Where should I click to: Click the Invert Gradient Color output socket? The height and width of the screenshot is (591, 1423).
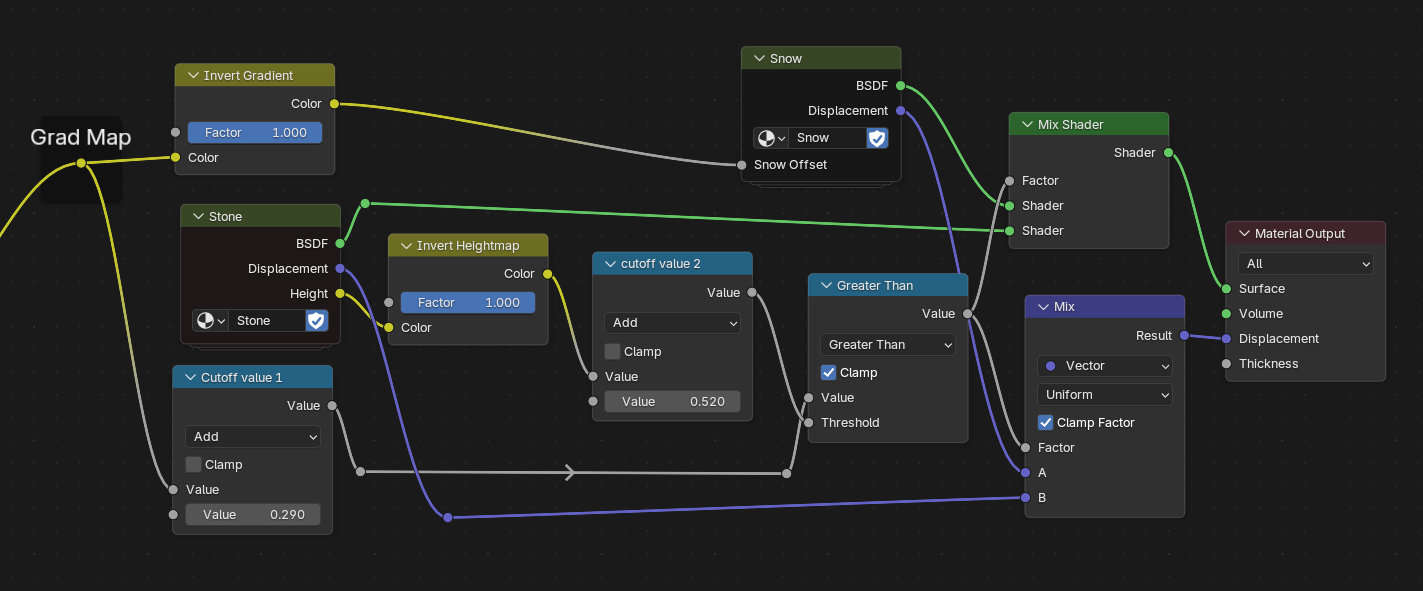[334, 104]
